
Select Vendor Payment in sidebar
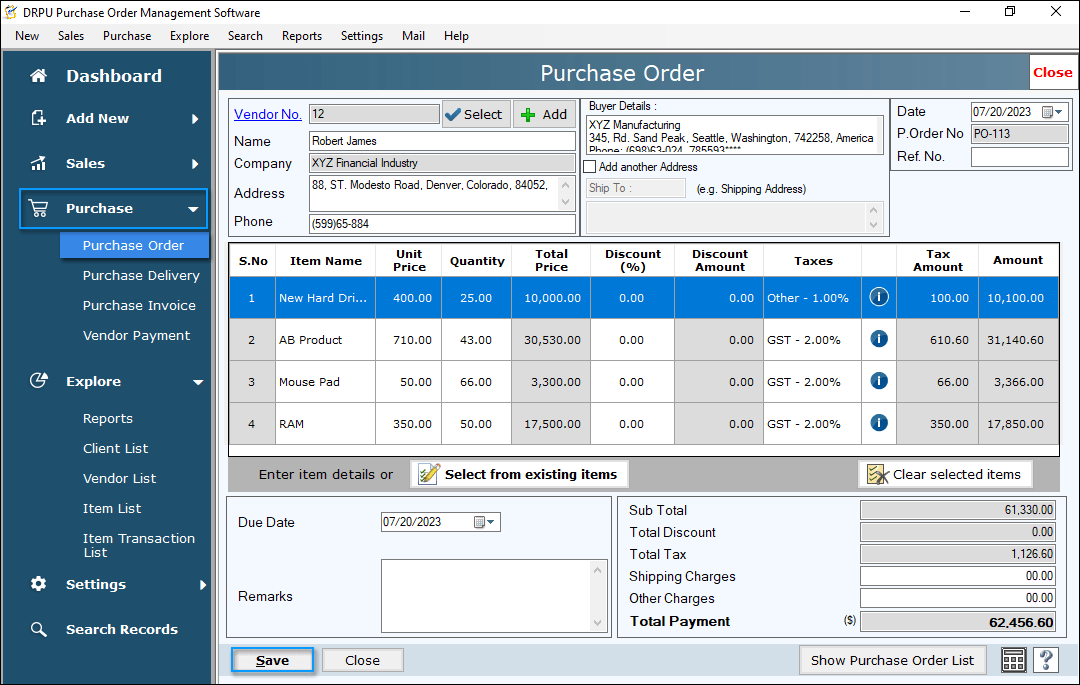tap(136, 335)
